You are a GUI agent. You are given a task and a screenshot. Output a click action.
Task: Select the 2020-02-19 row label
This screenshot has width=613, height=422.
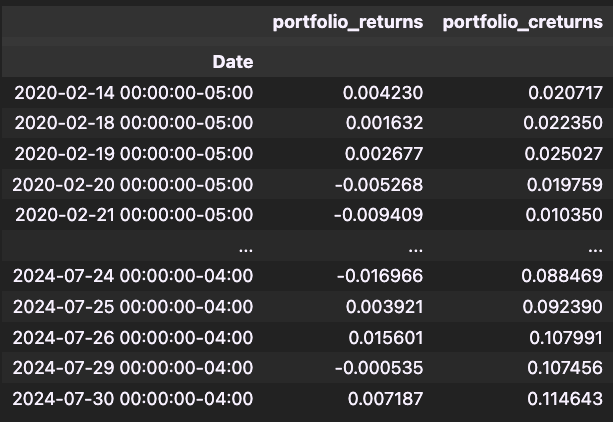[x=134, y=154]
